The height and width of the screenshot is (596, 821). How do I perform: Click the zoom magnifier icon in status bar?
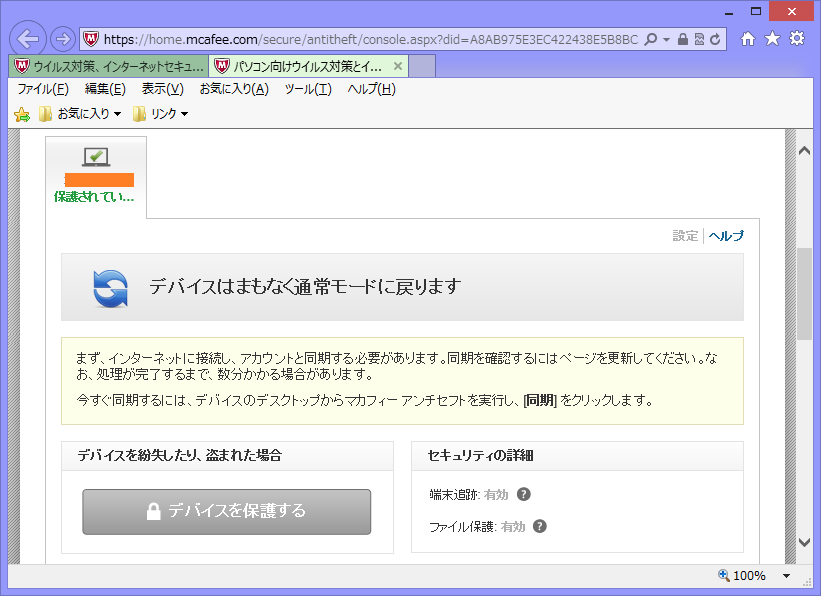(724, 575)
